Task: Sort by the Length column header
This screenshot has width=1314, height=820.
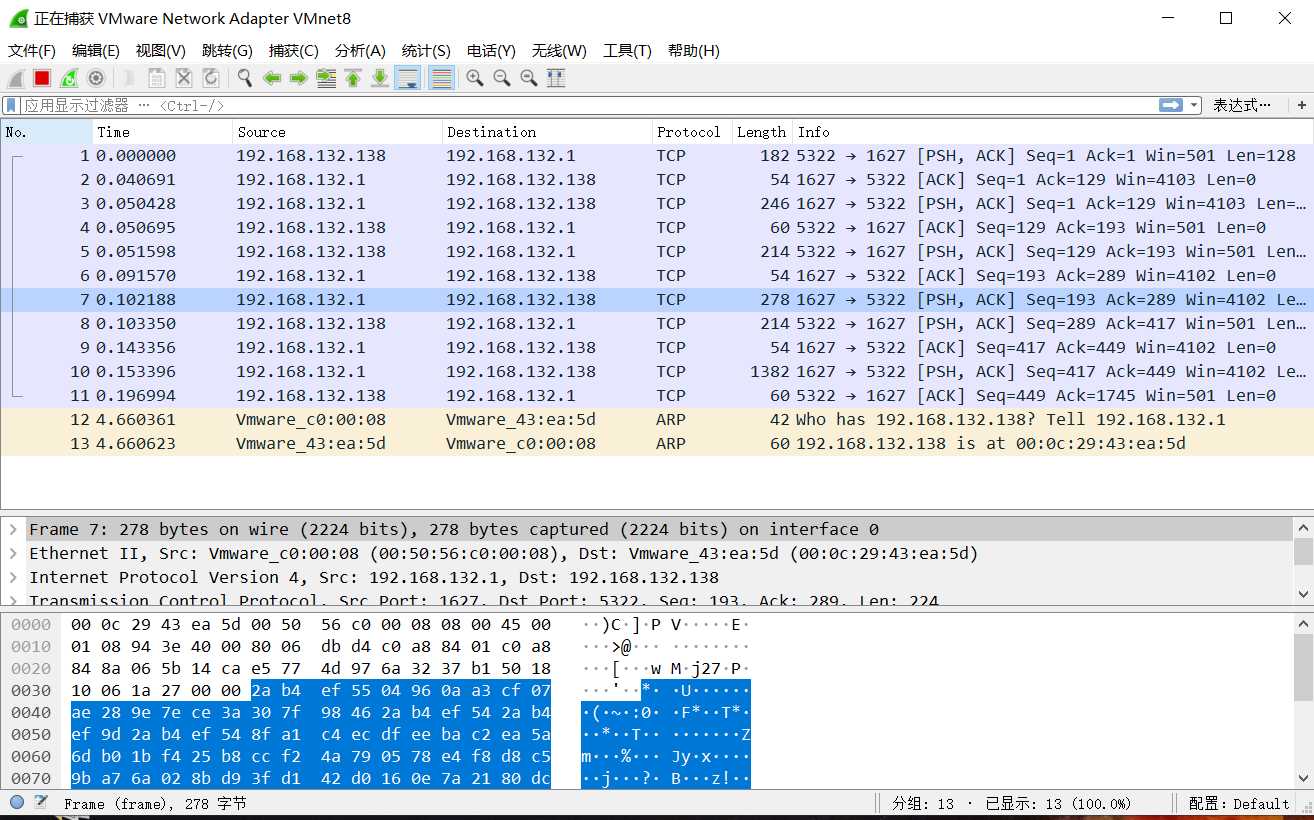Action: (x=762, y=132)
